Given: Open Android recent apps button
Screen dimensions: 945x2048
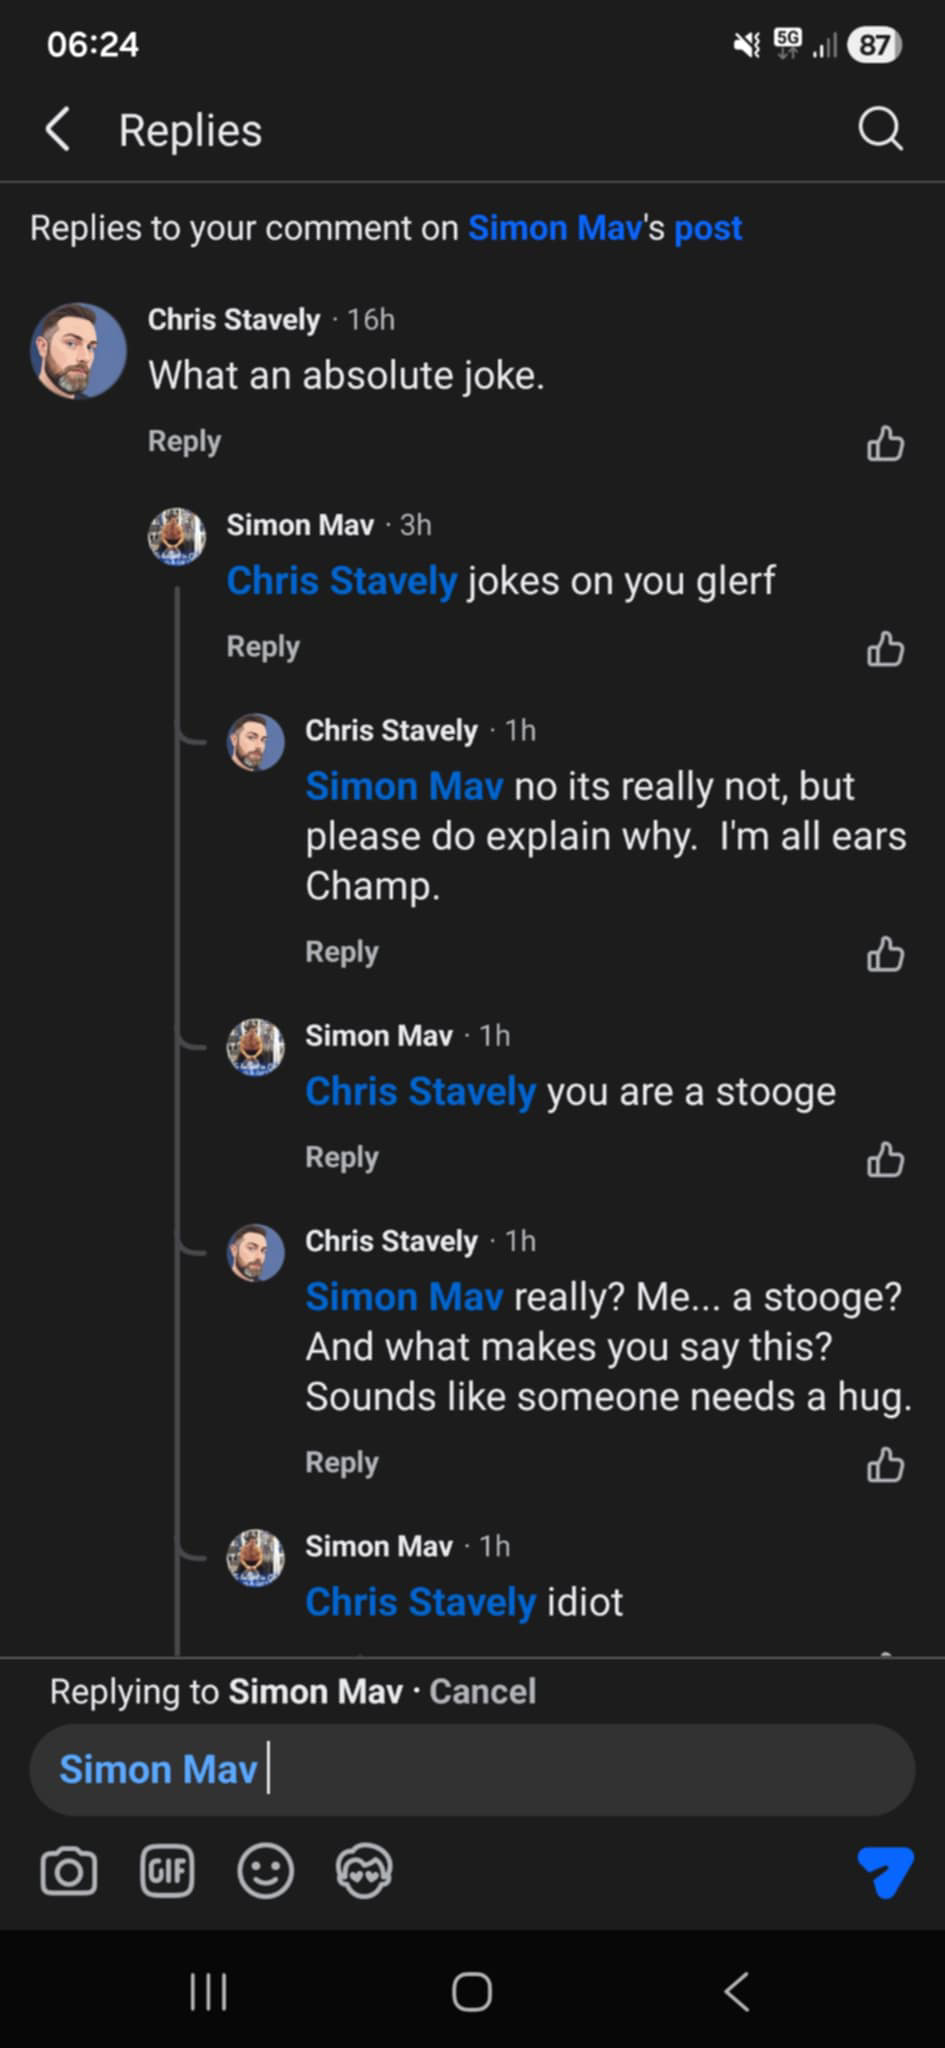Looking at the screenshot, I should click(208, 1991).
